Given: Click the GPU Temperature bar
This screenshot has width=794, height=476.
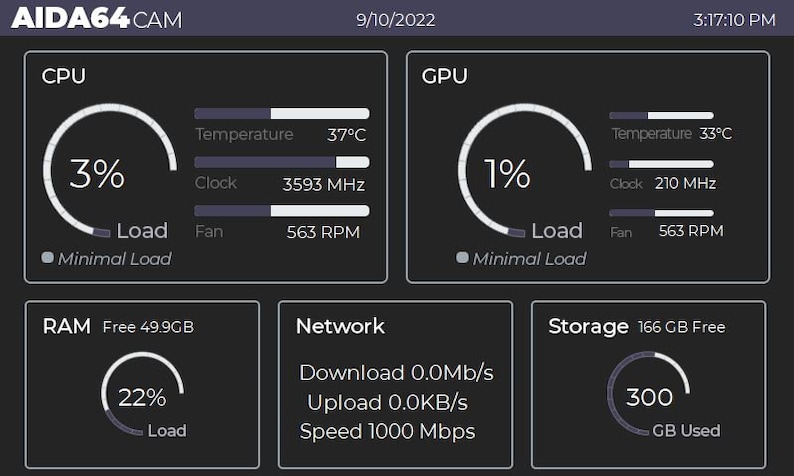Looking at the screenshot, I should click(661, 115).
